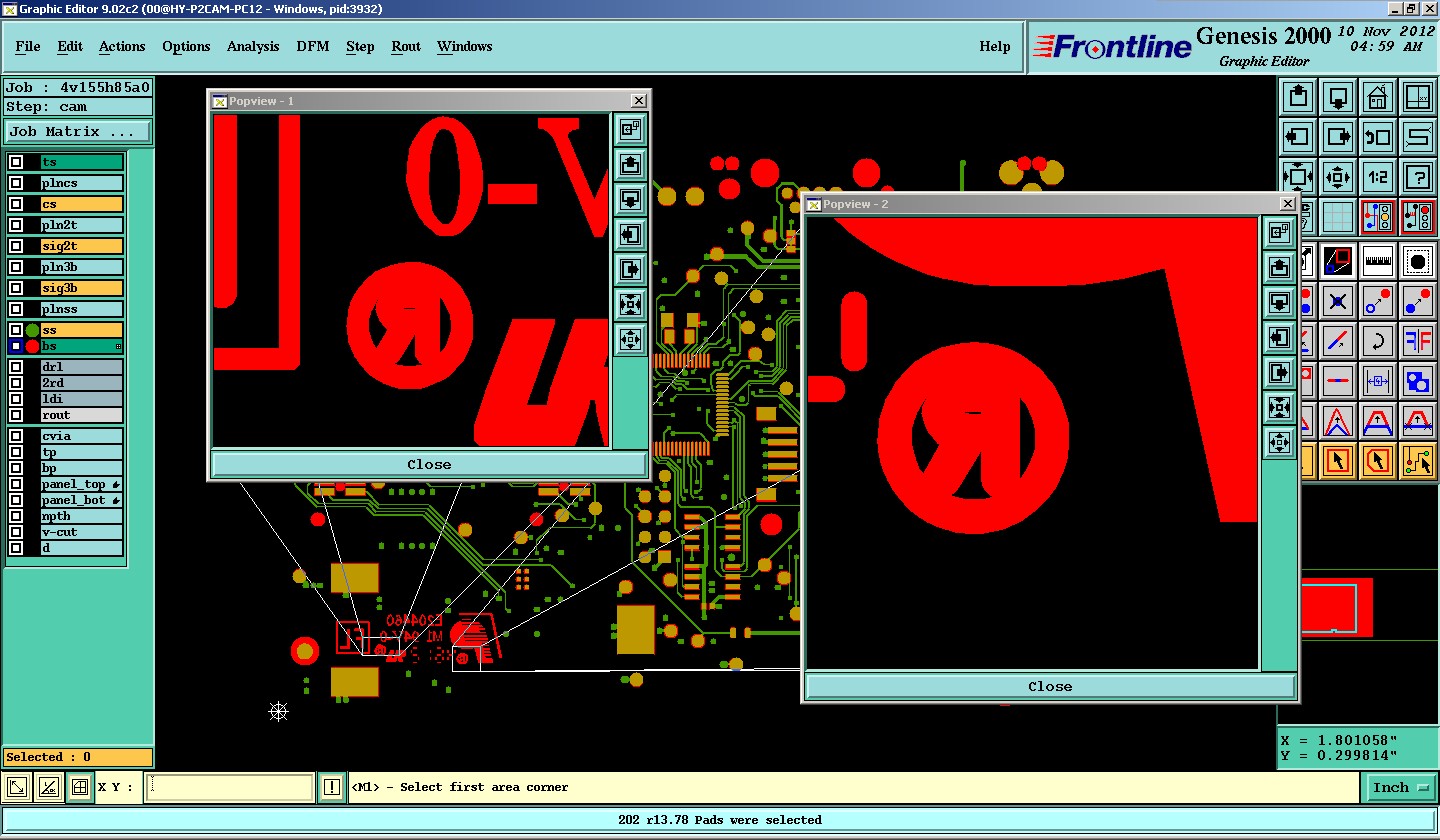This screenshot has height=840, width=1440.
Task: Click the pan up icon in main toolbar
Action: [x=1298, y=97]
